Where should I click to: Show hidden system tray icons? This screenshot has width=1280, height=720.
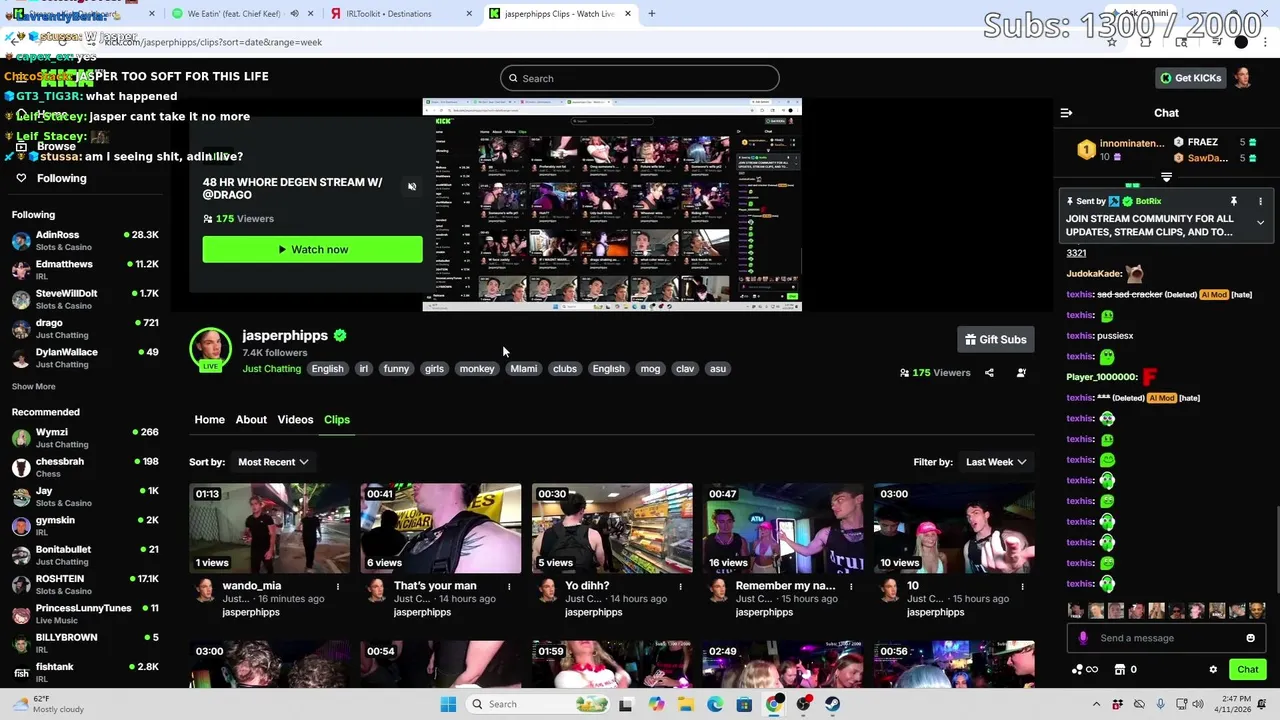click(1096, 704)
